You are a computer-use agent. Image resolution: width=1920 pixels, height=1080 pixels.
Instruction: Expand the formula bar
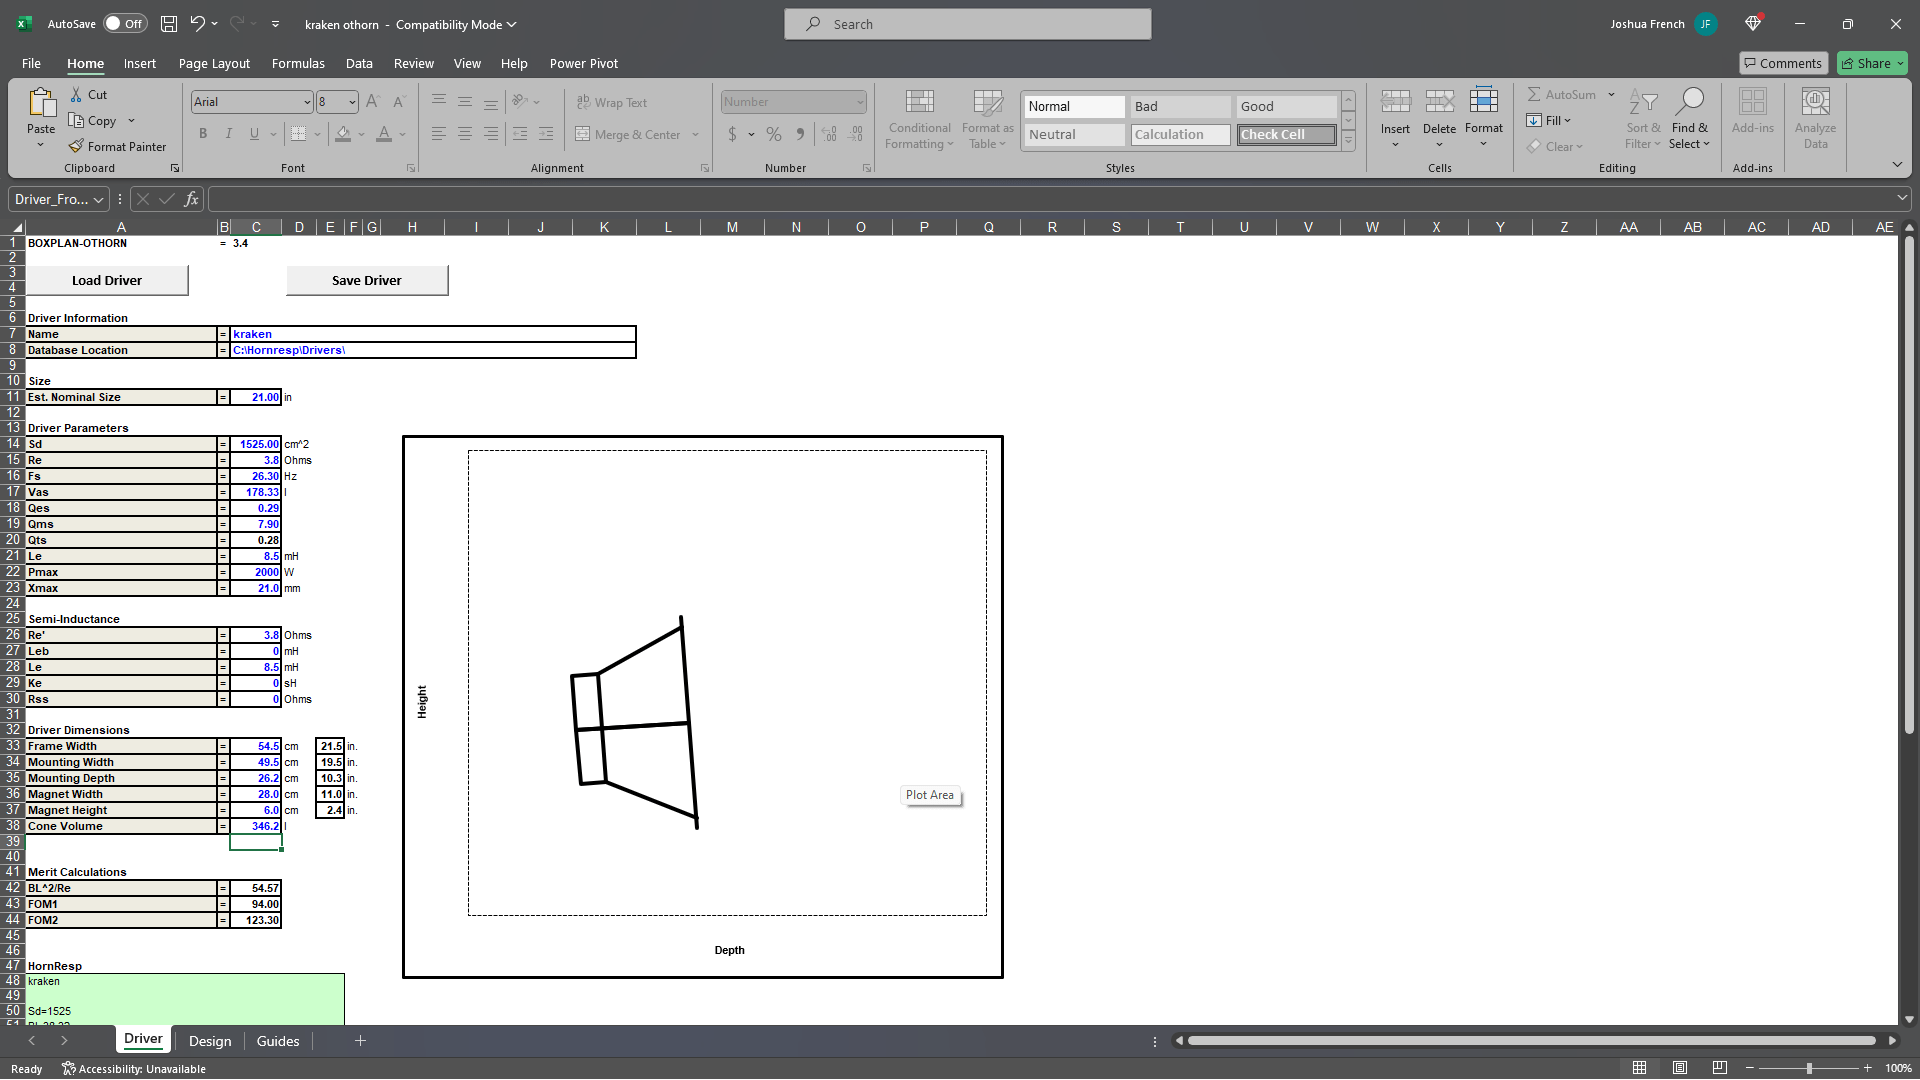tap(1901, 198)
